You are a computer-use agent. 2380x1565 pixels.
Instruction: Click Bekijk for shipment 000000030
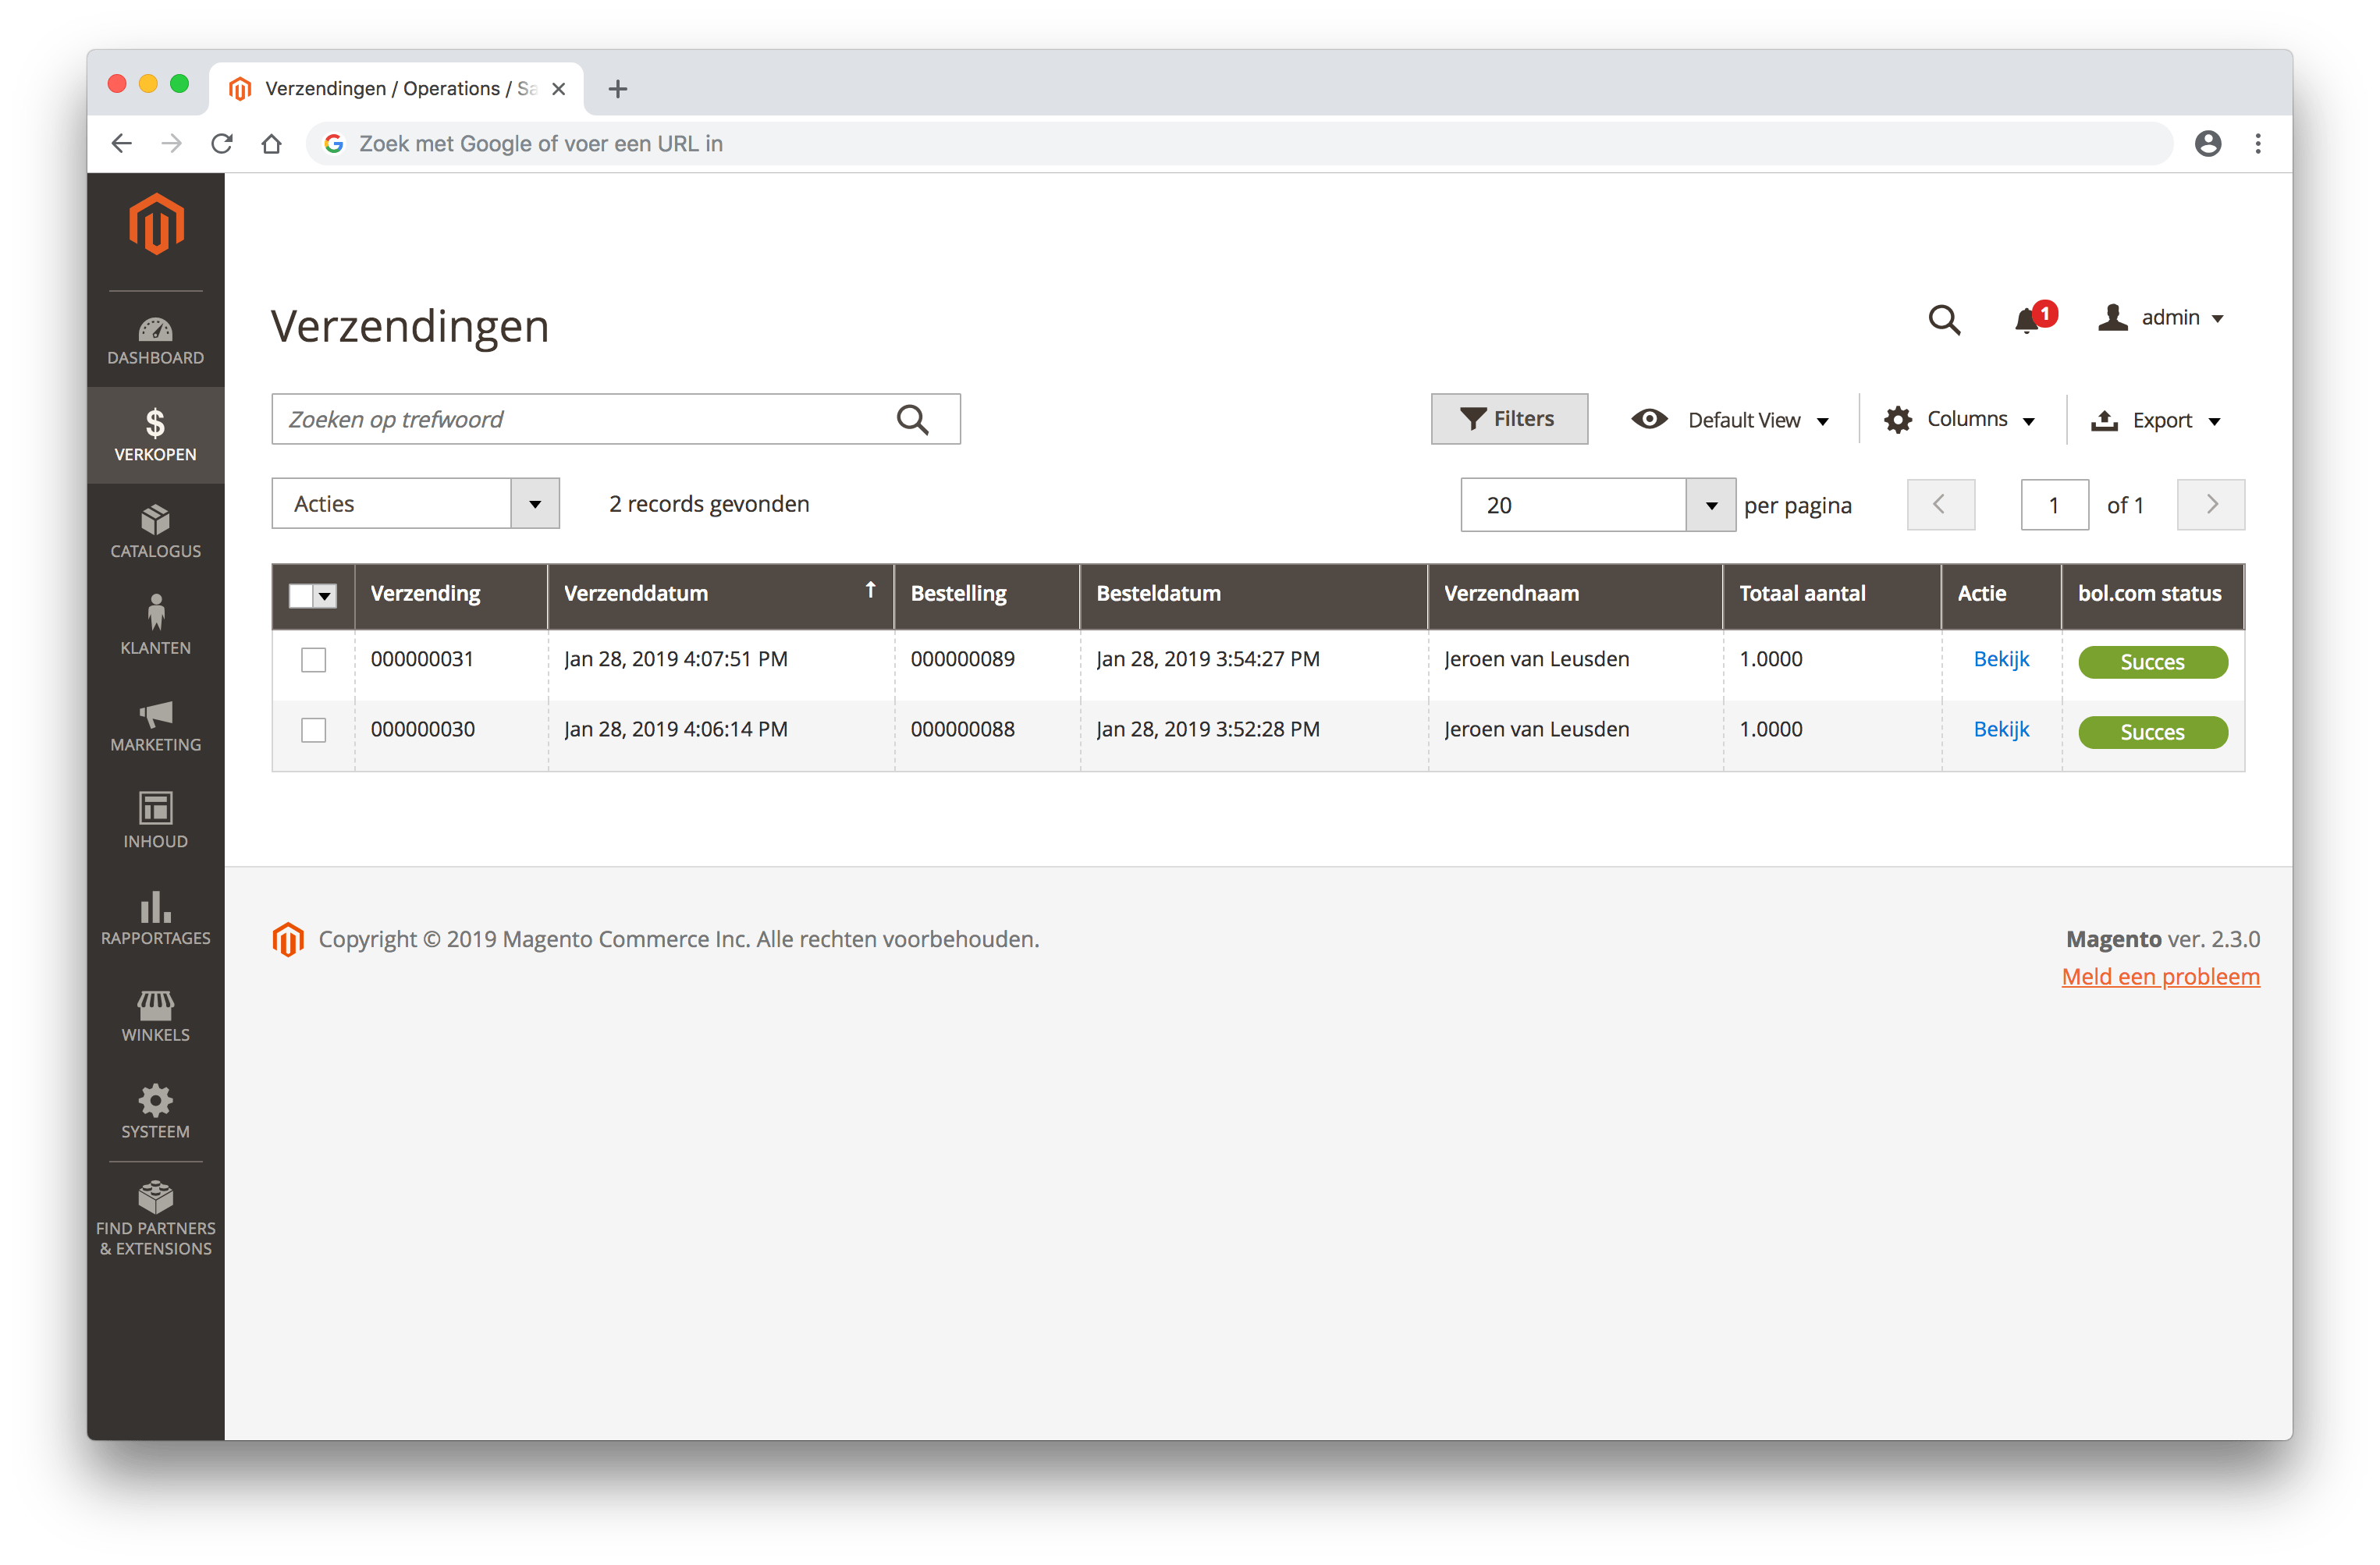tap(2001, 729)
